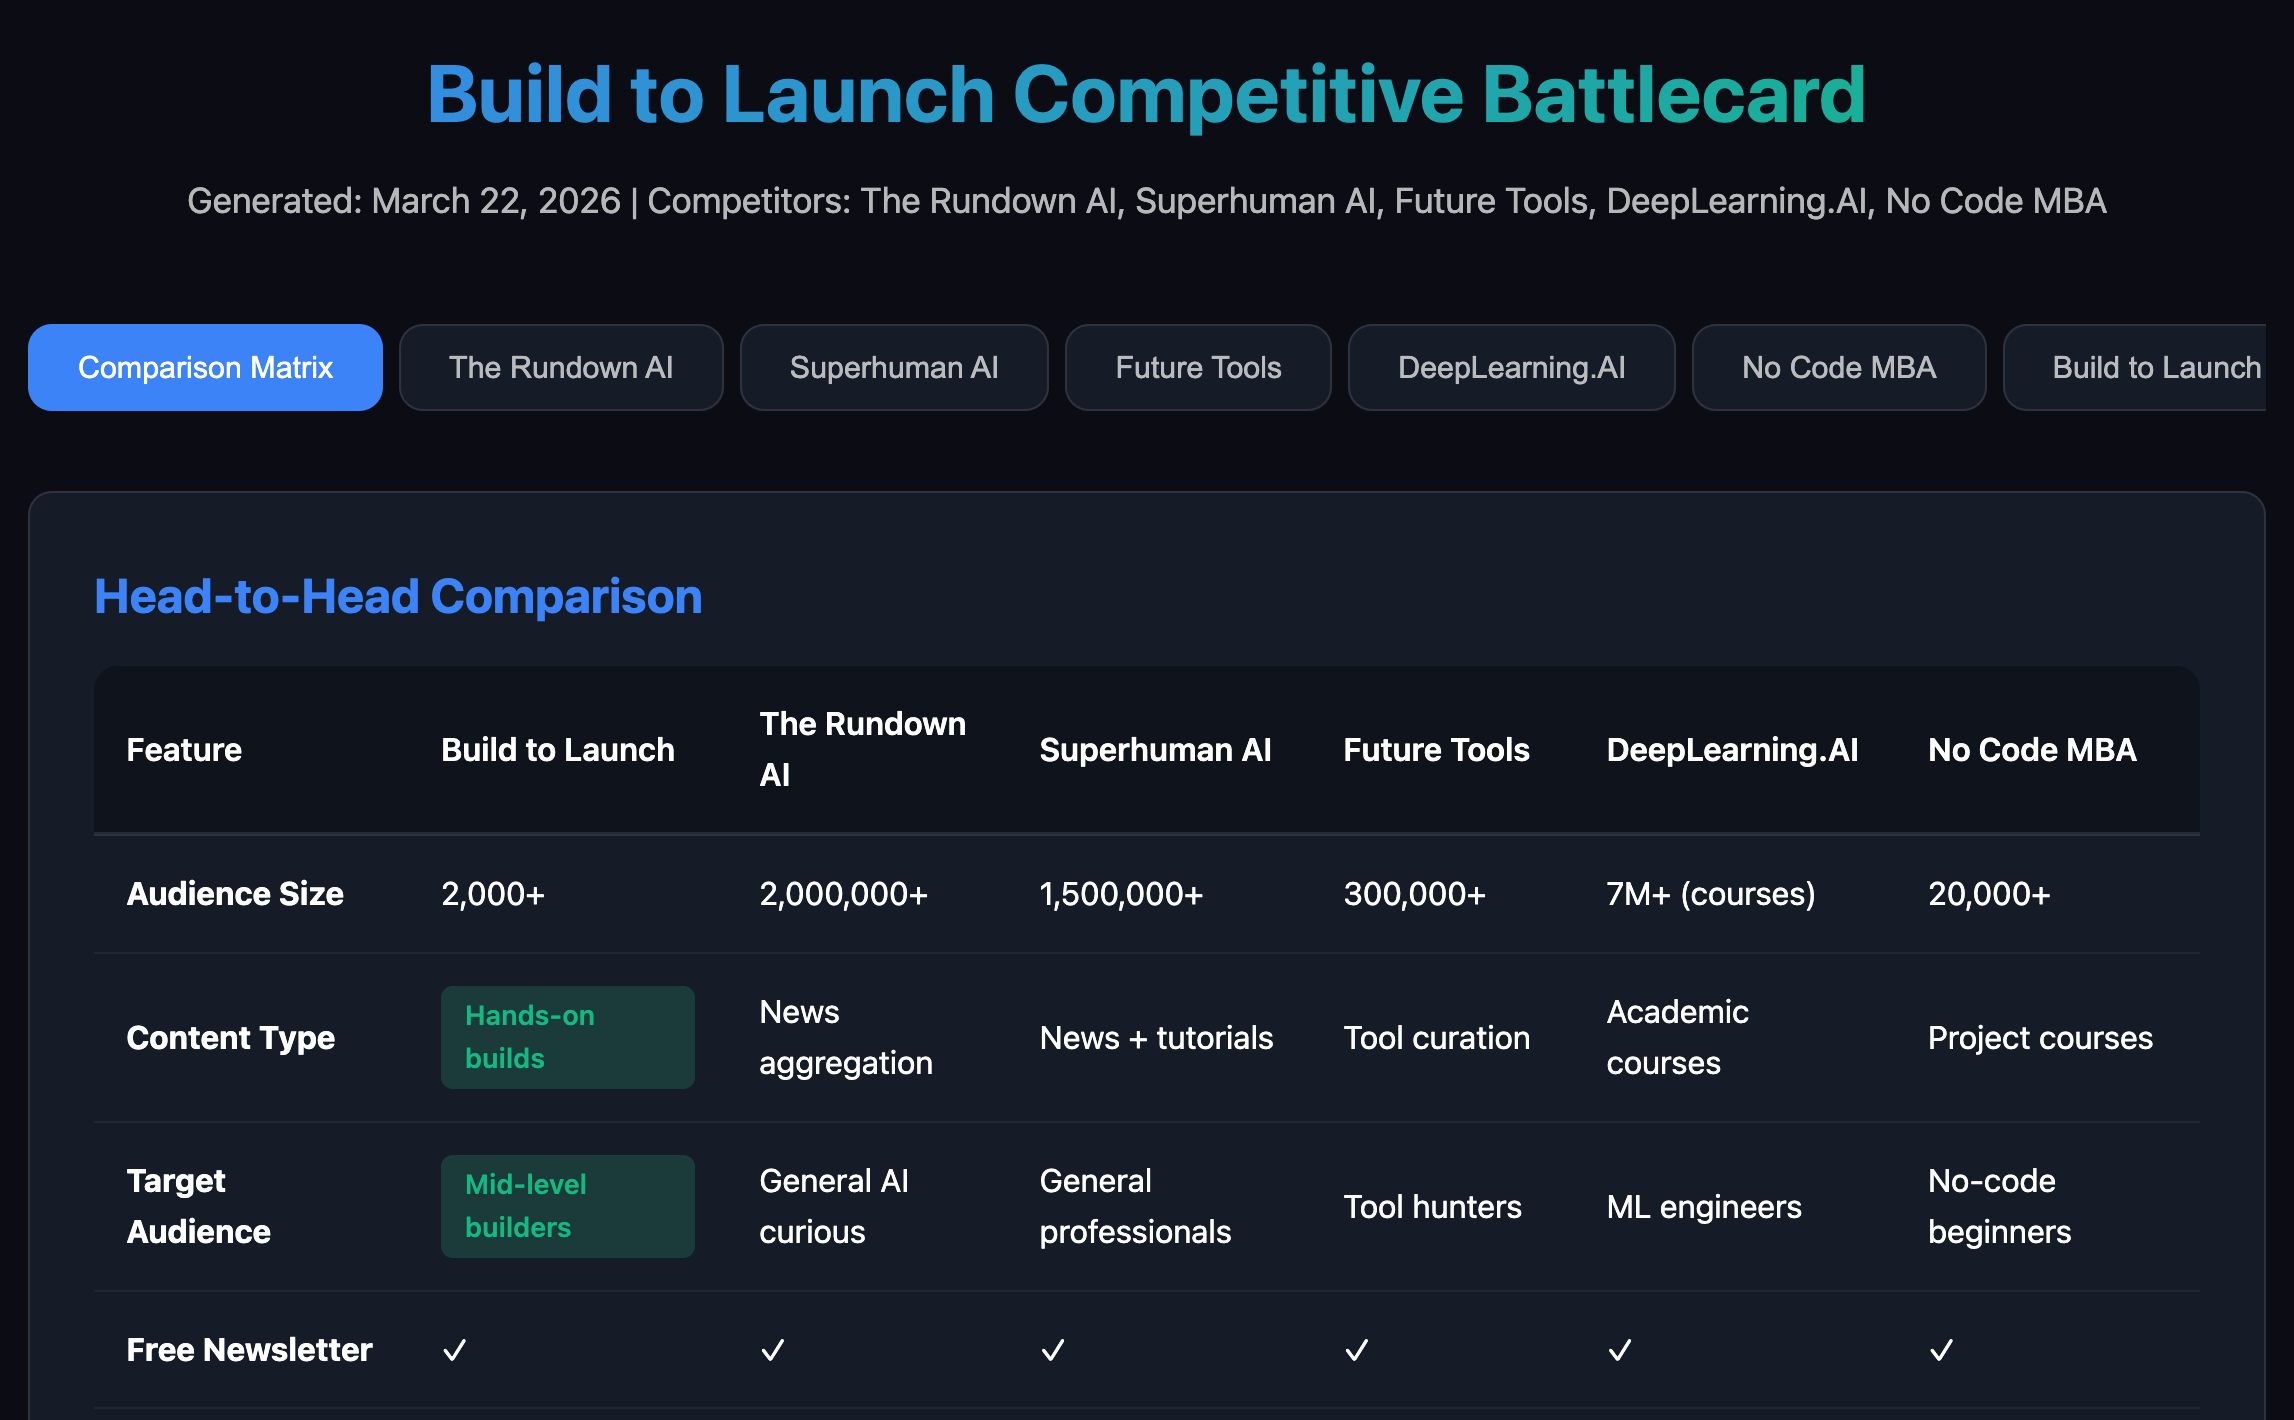2294x1420 pixels.
Task: Click Build to Launch newsletter checkmark
Action: point(455,1350)
